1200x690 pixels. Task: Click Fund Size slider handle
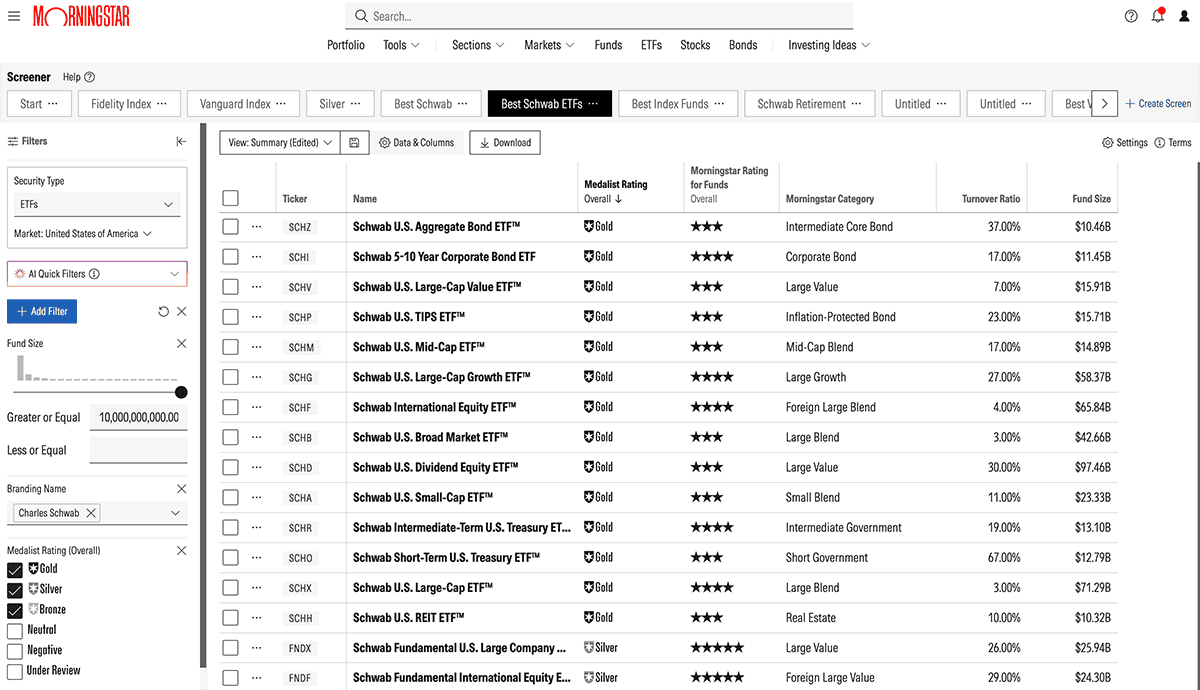point(181,392)
